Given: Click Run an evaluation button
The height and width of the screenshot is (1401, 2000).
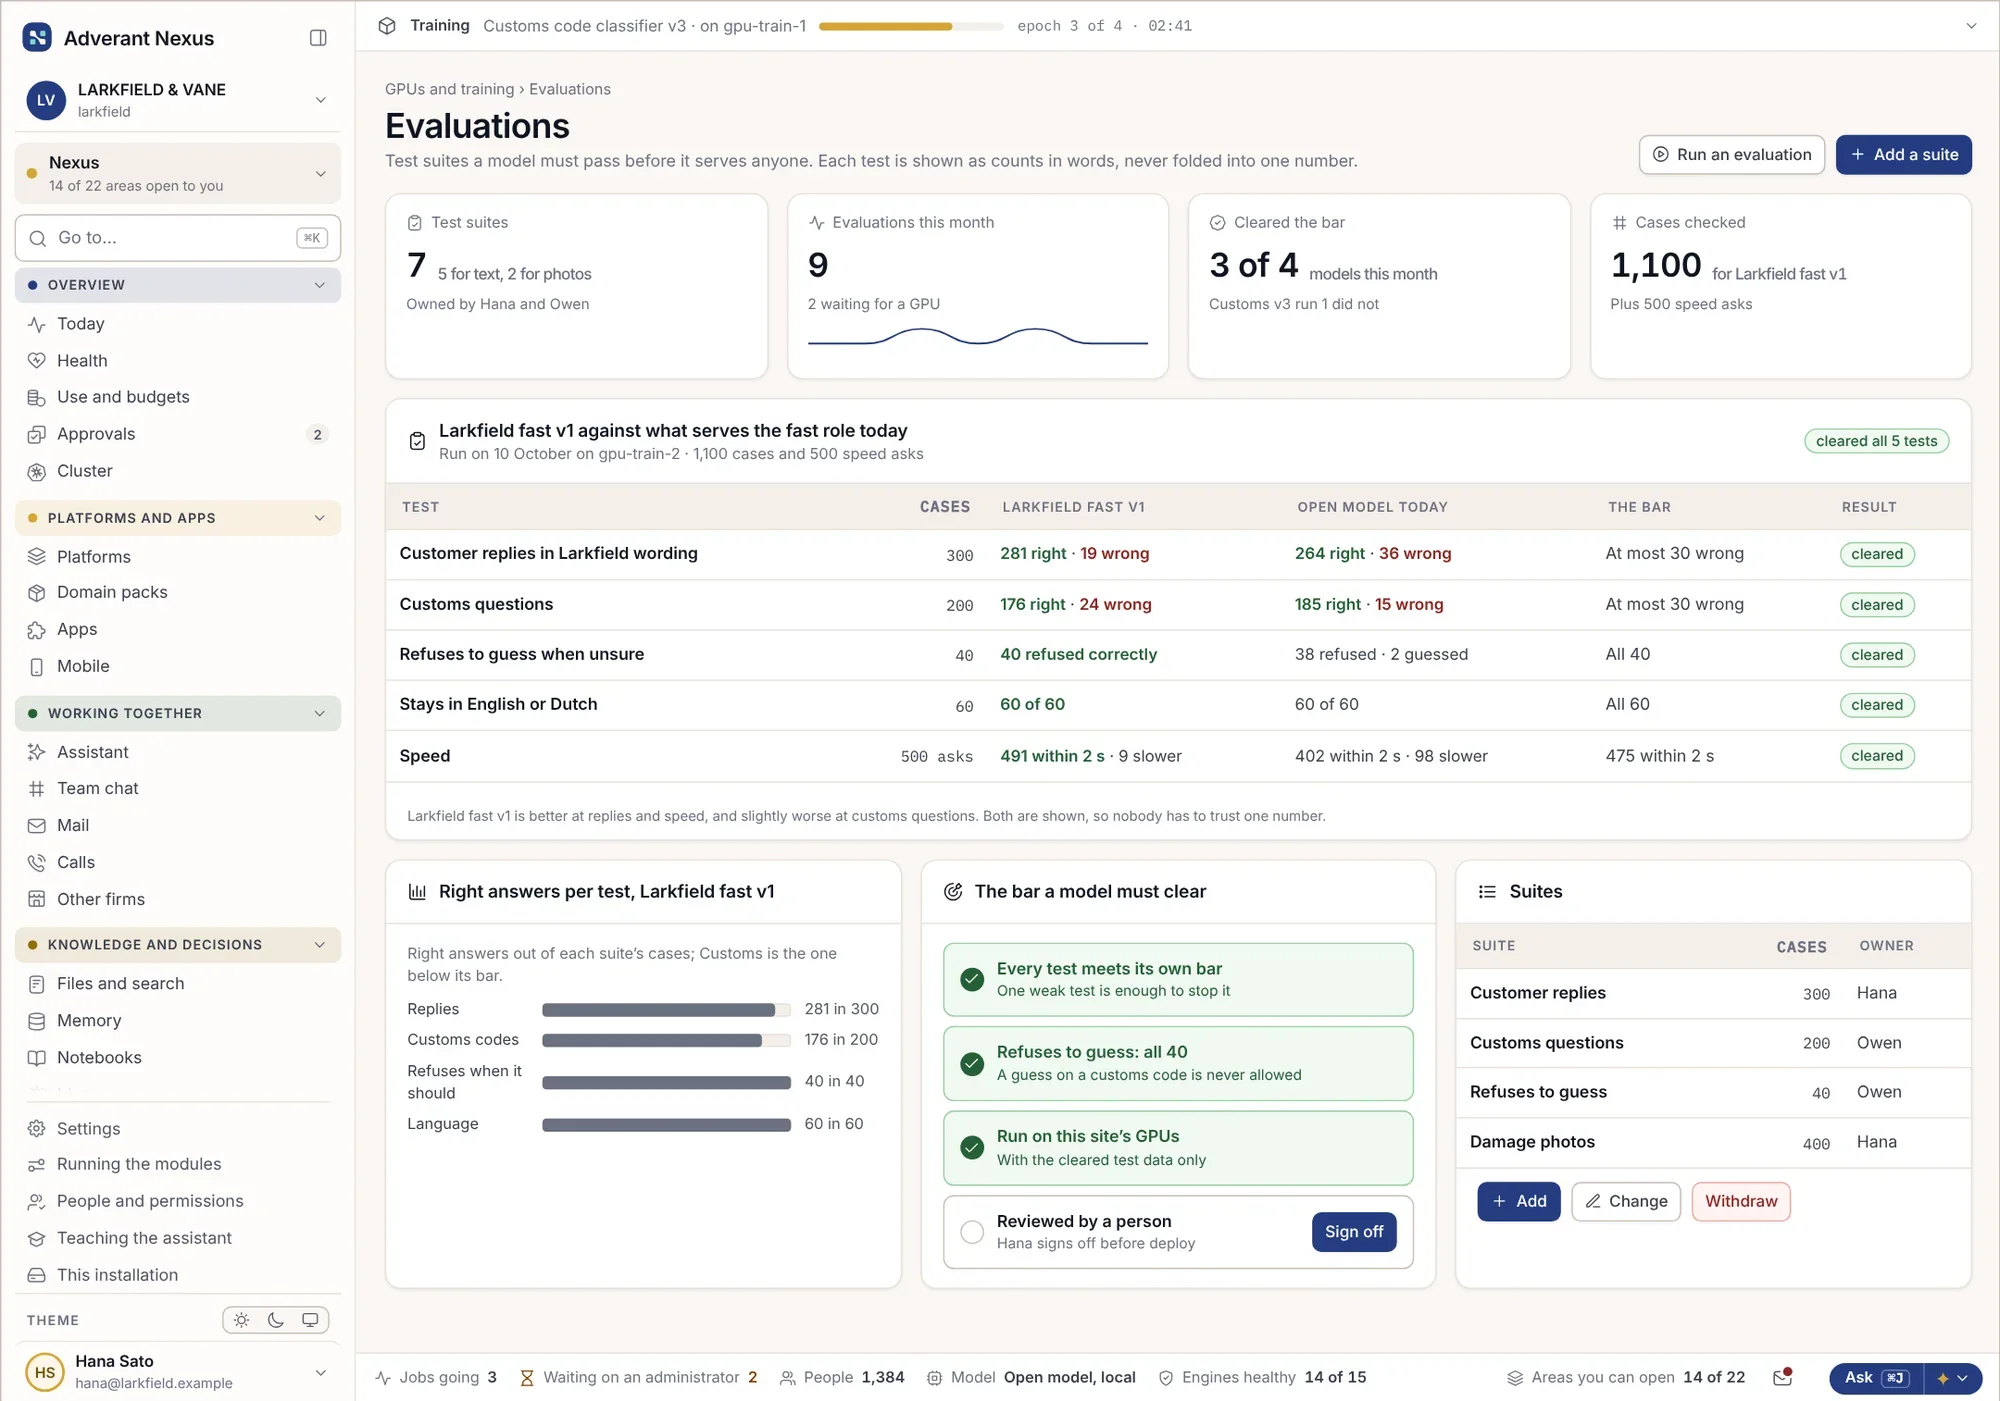Looking at the screenshot, I should point(1732,155).
